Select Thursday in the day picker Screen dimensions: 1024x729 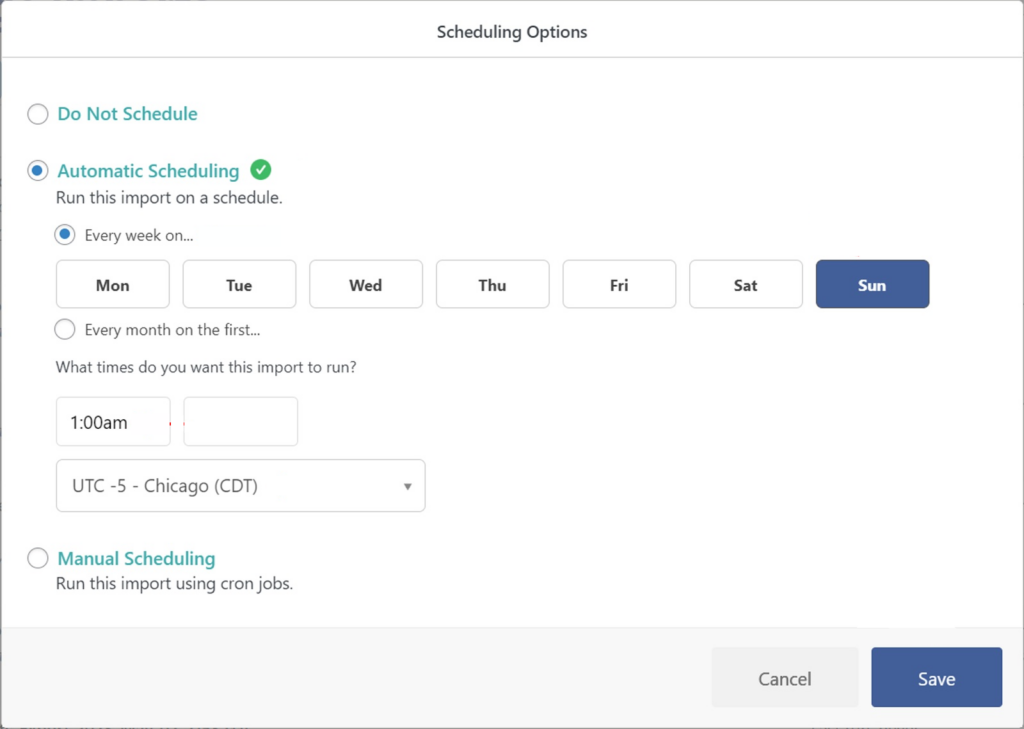pyautogui.click(x=492, y=284)
